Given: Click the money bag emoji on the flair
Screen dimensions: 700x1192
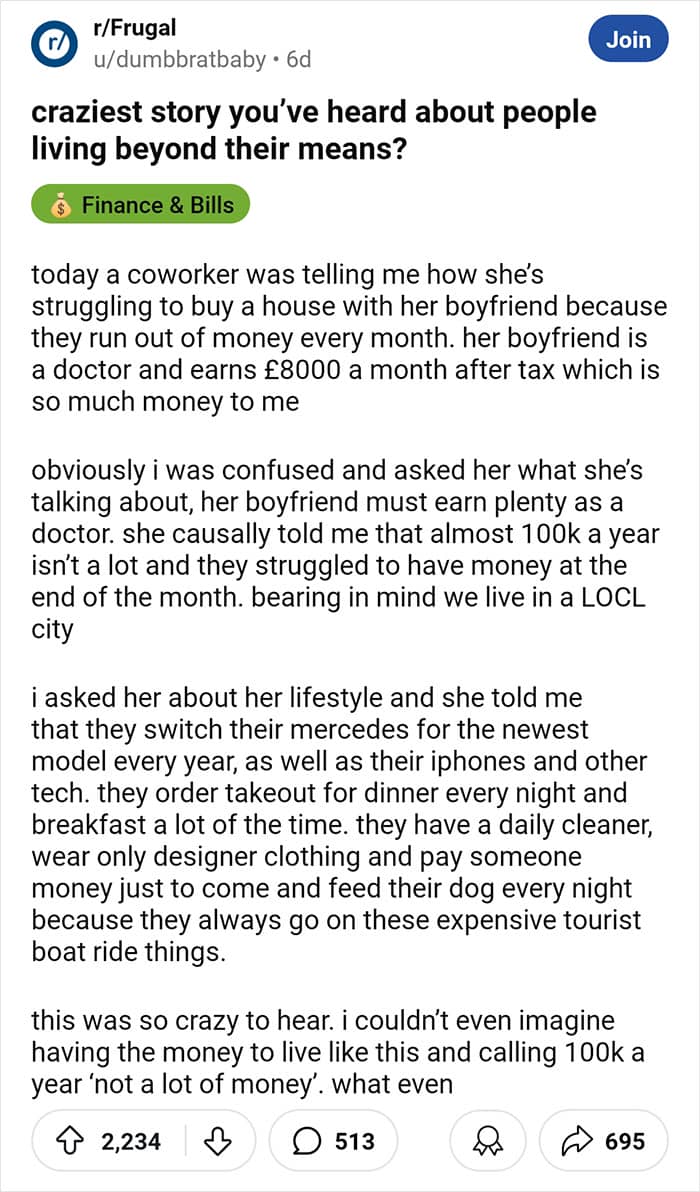Looking at the screenshot, I should pos(62,206).
